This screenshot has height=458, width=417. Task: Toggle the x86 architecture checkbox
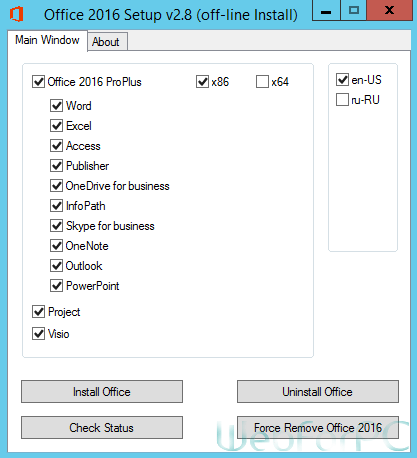(203, 82)
